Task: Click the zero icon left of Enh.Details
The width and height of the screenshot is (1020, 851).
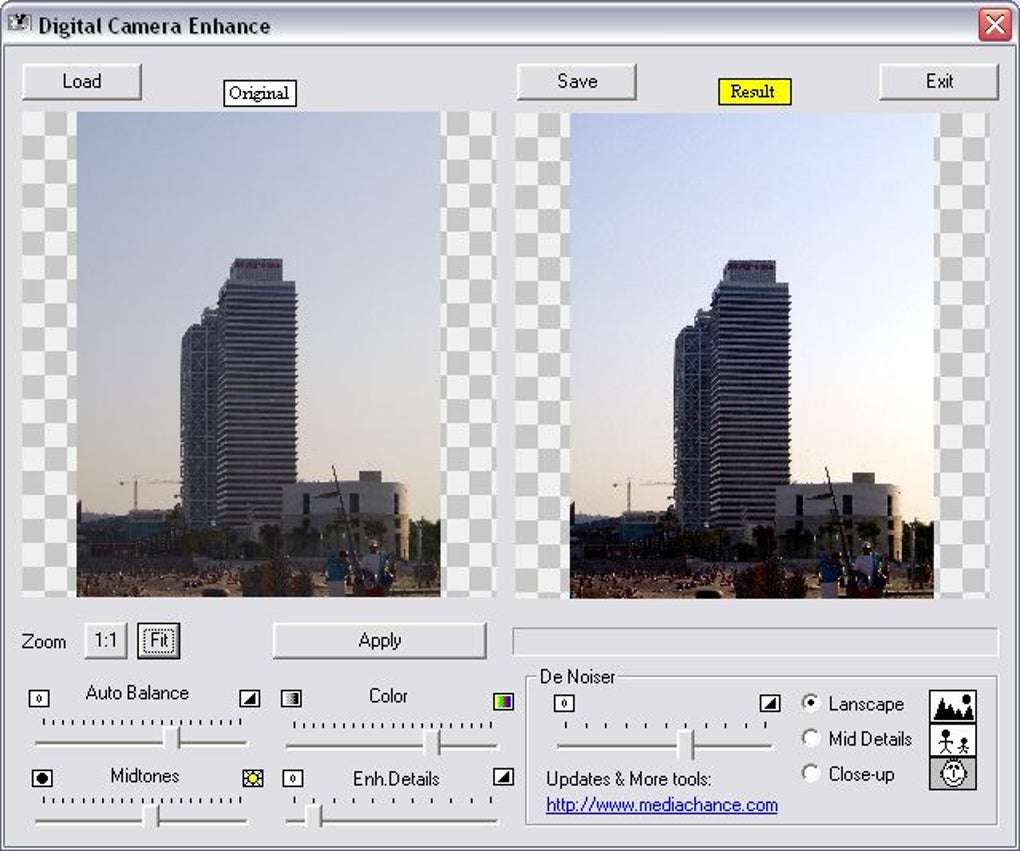Action: tap(293, 778)
